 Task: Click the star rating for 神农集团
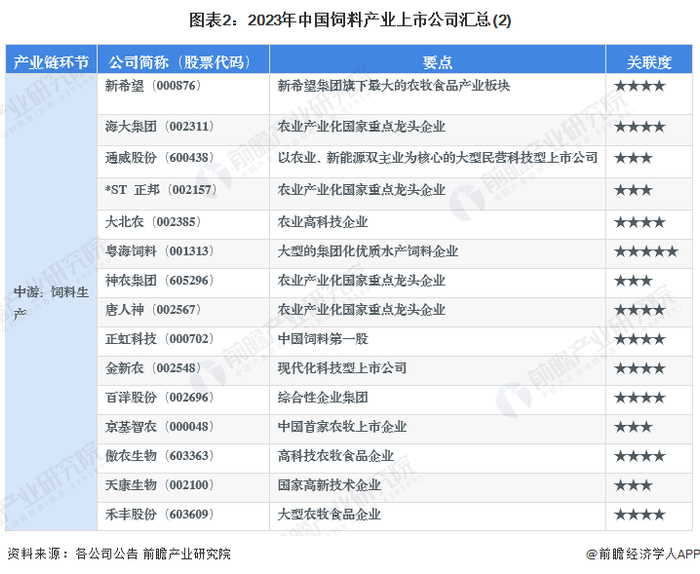633,281
